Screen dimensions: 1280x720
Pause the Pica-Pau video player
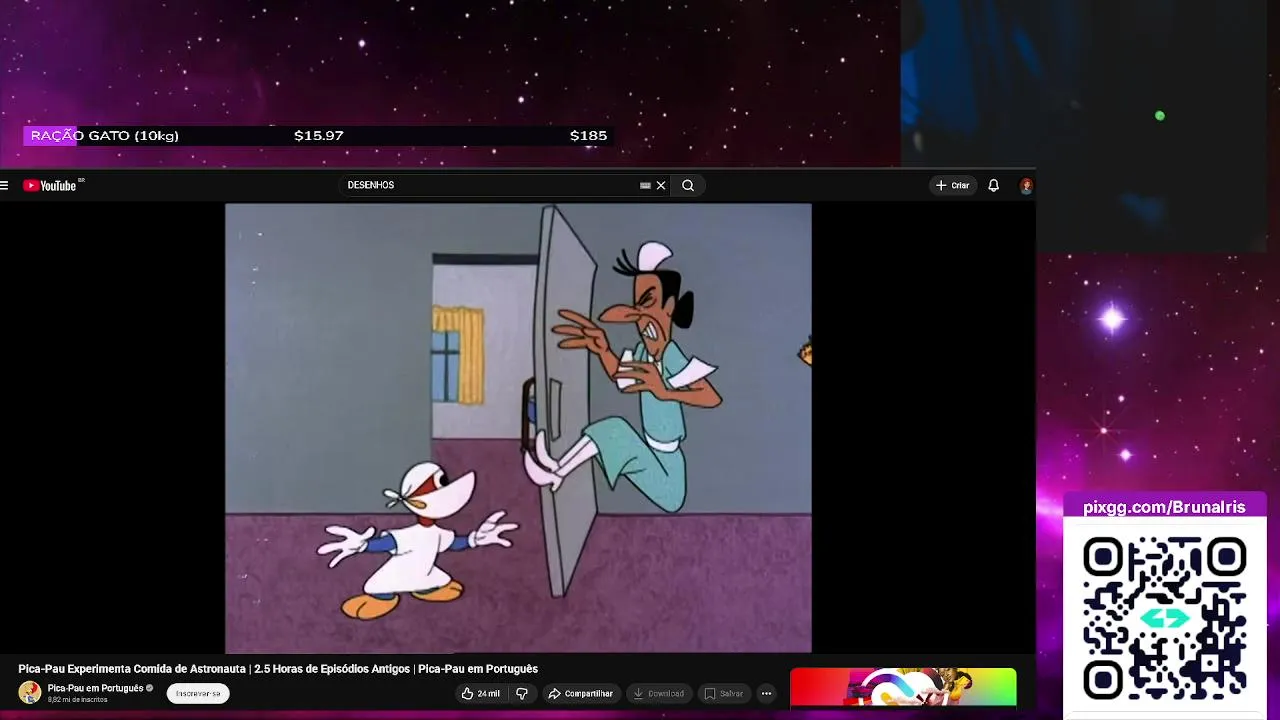[518, 428]
